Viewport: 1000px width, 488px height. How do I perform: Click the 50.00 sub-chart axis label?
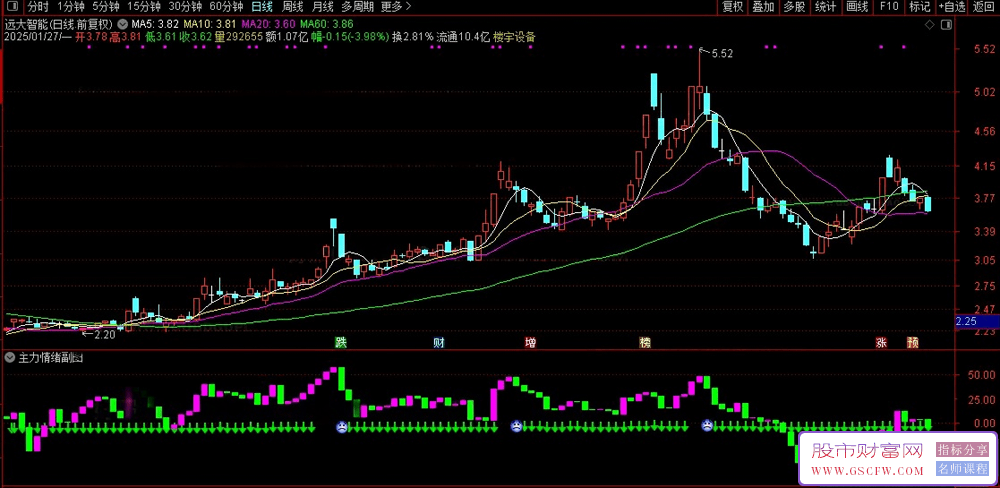[x=981, y=375]
